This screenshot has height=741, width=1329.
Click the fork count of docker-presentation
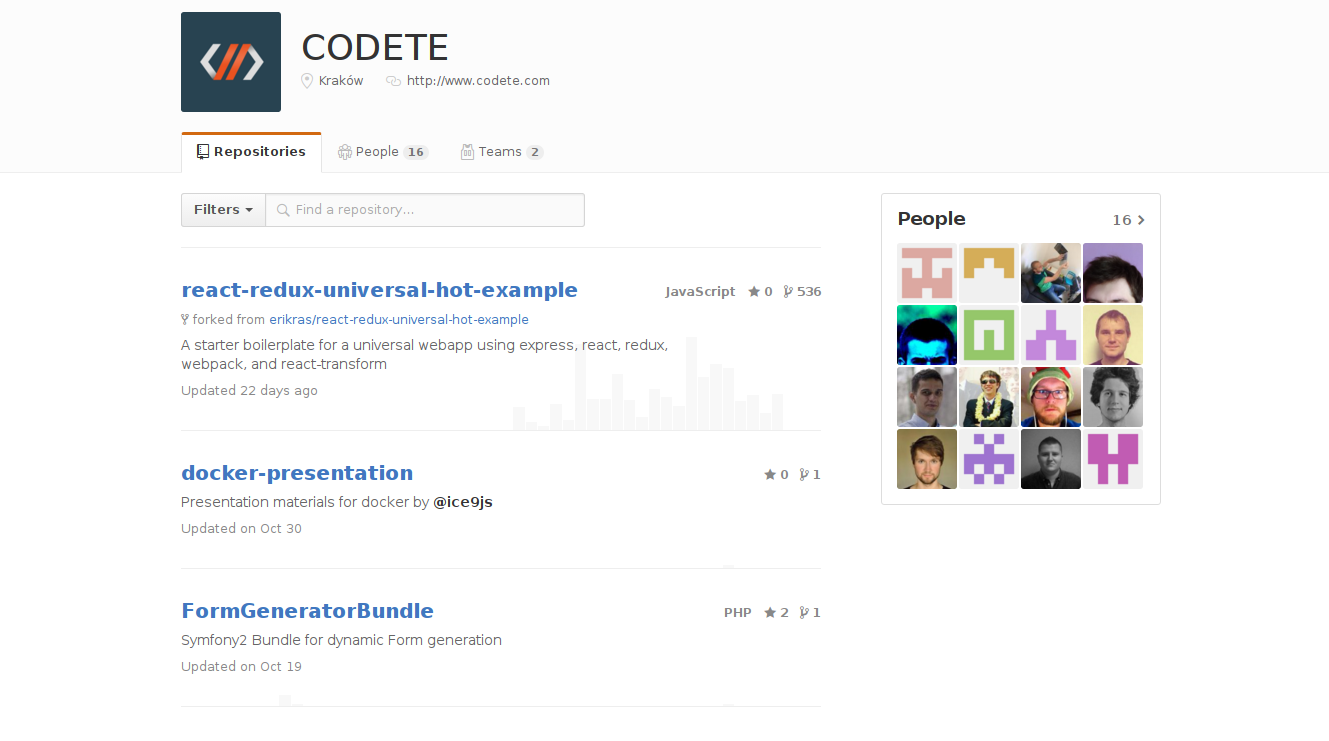click(810, 475)
